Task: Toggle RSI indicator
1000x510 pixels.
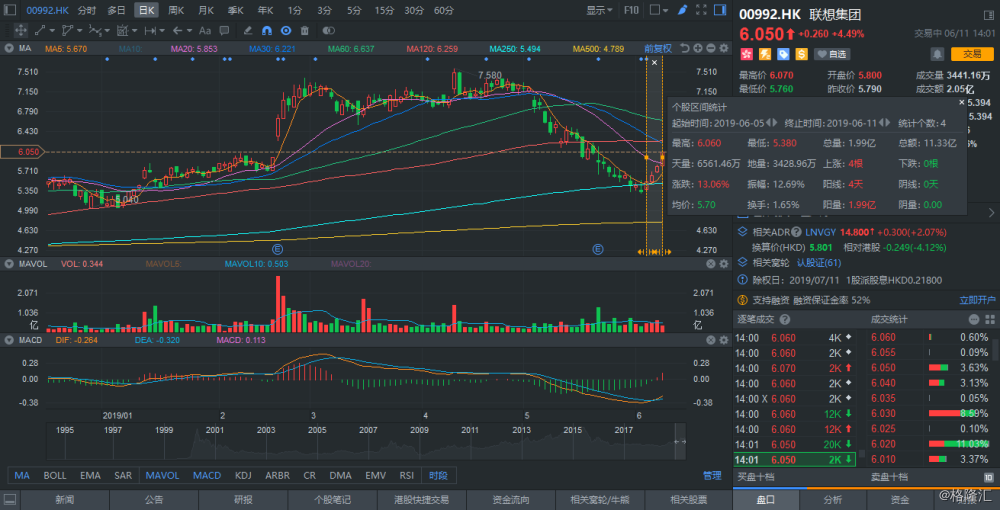Action: point(406,476)
